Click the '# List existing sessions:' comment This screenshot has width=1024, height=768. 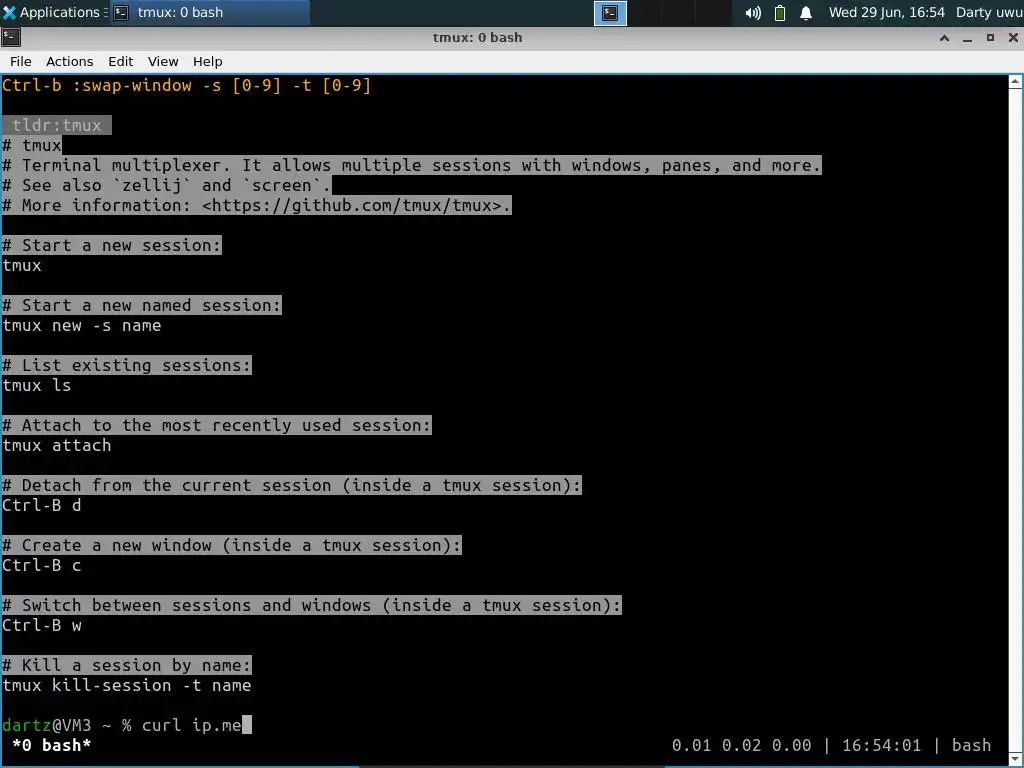point(127,365)
